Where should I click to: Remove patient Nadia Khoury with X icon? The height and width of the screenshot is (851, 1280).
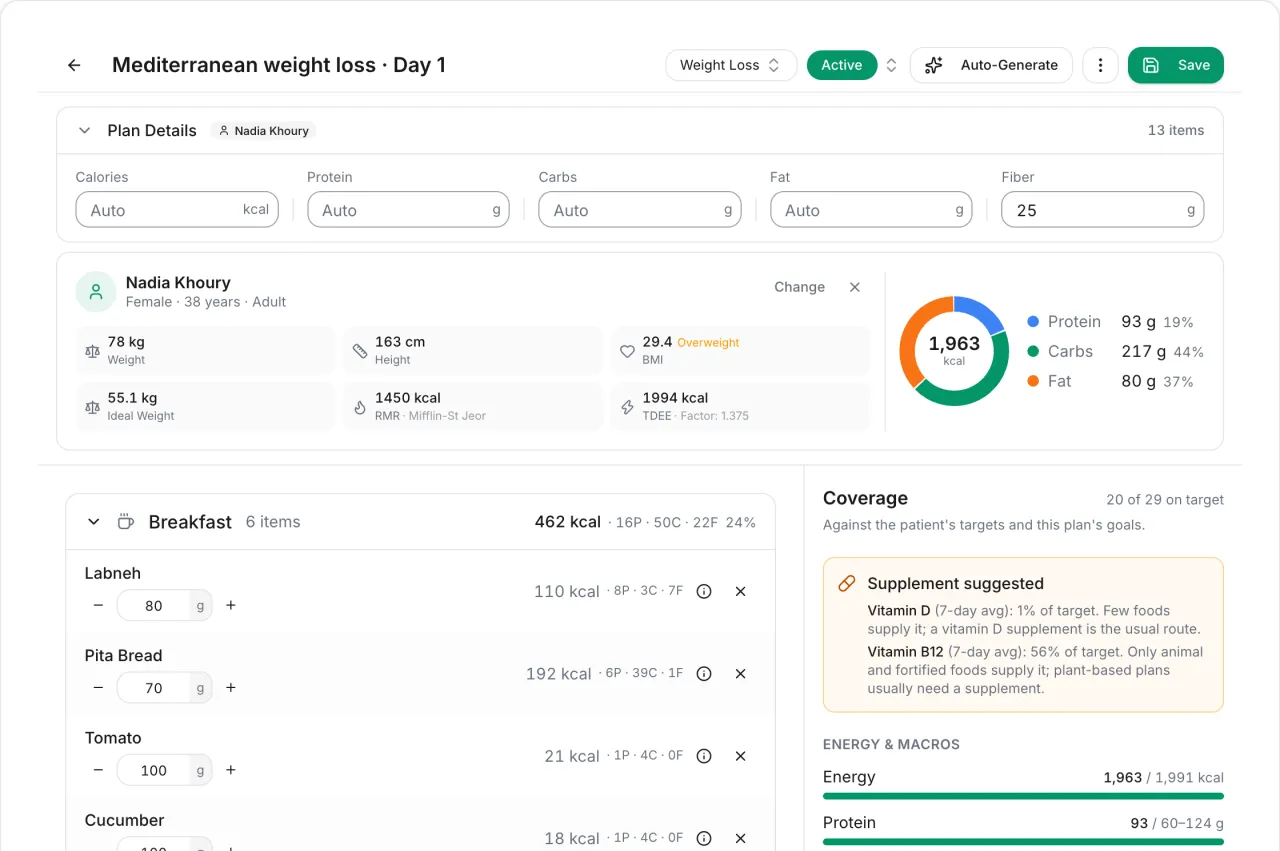click(855, 287)
